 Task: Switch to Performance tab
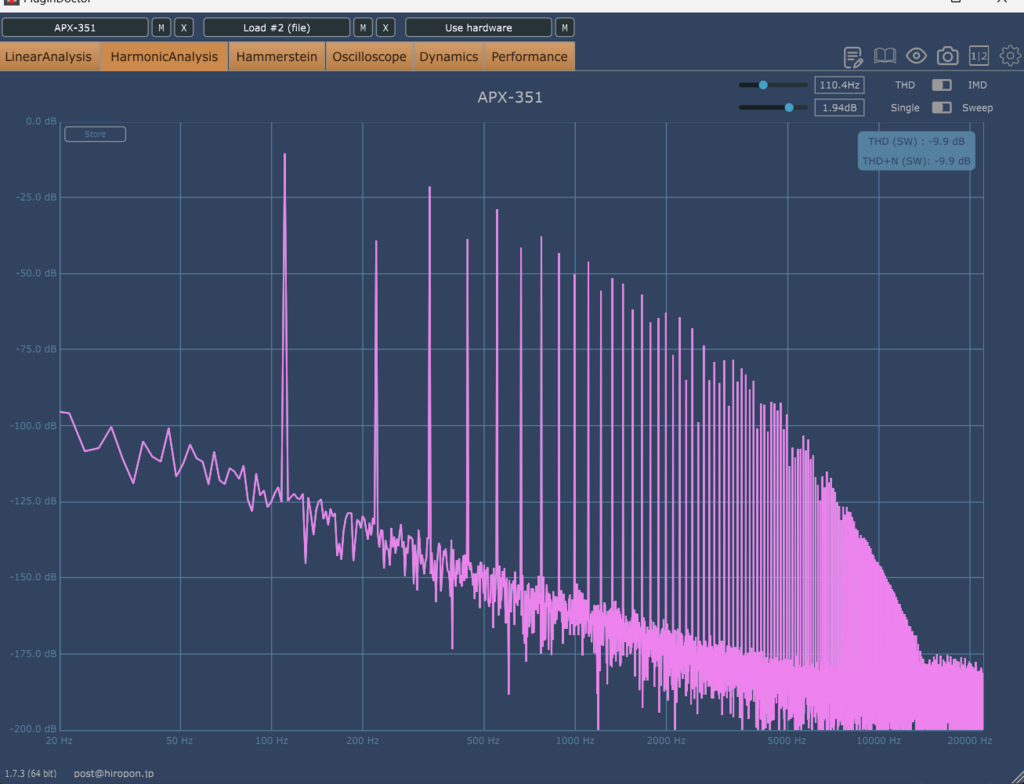pos(530,57)
